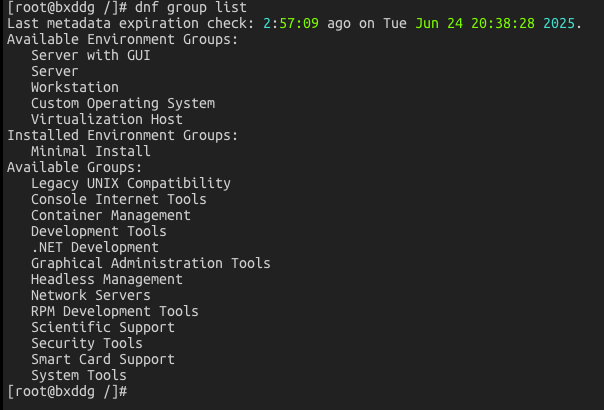Screen dimensions: 604x410
Task: Click on 'Container Management' entry
Action: pos(111,215)
